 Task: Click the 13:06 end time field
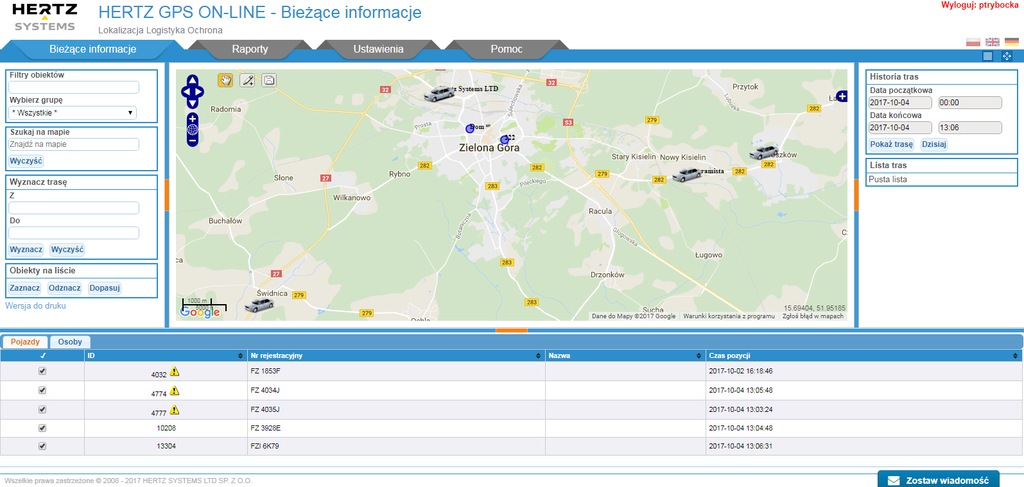pos(970,127)
